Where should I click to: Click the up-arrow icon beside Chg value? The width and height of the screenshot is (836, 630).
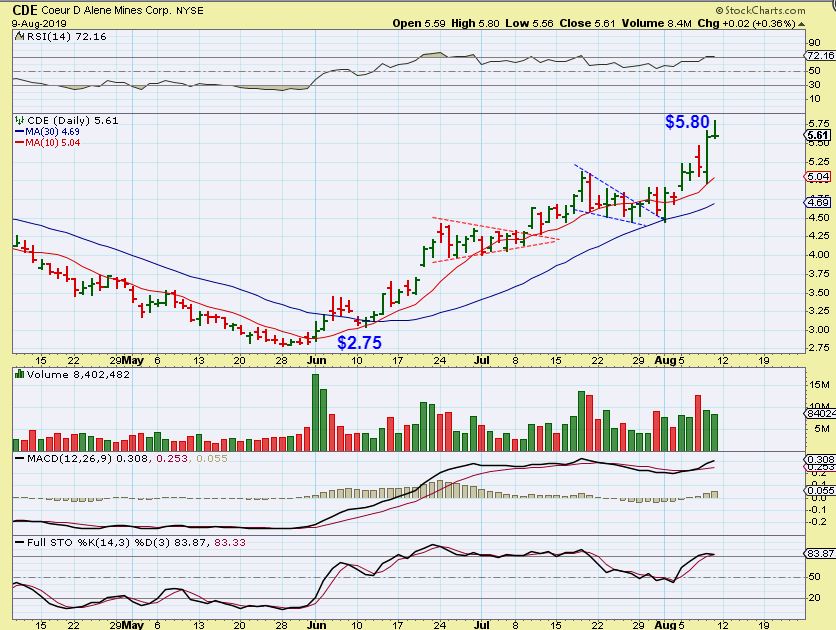tap(802, 24)
